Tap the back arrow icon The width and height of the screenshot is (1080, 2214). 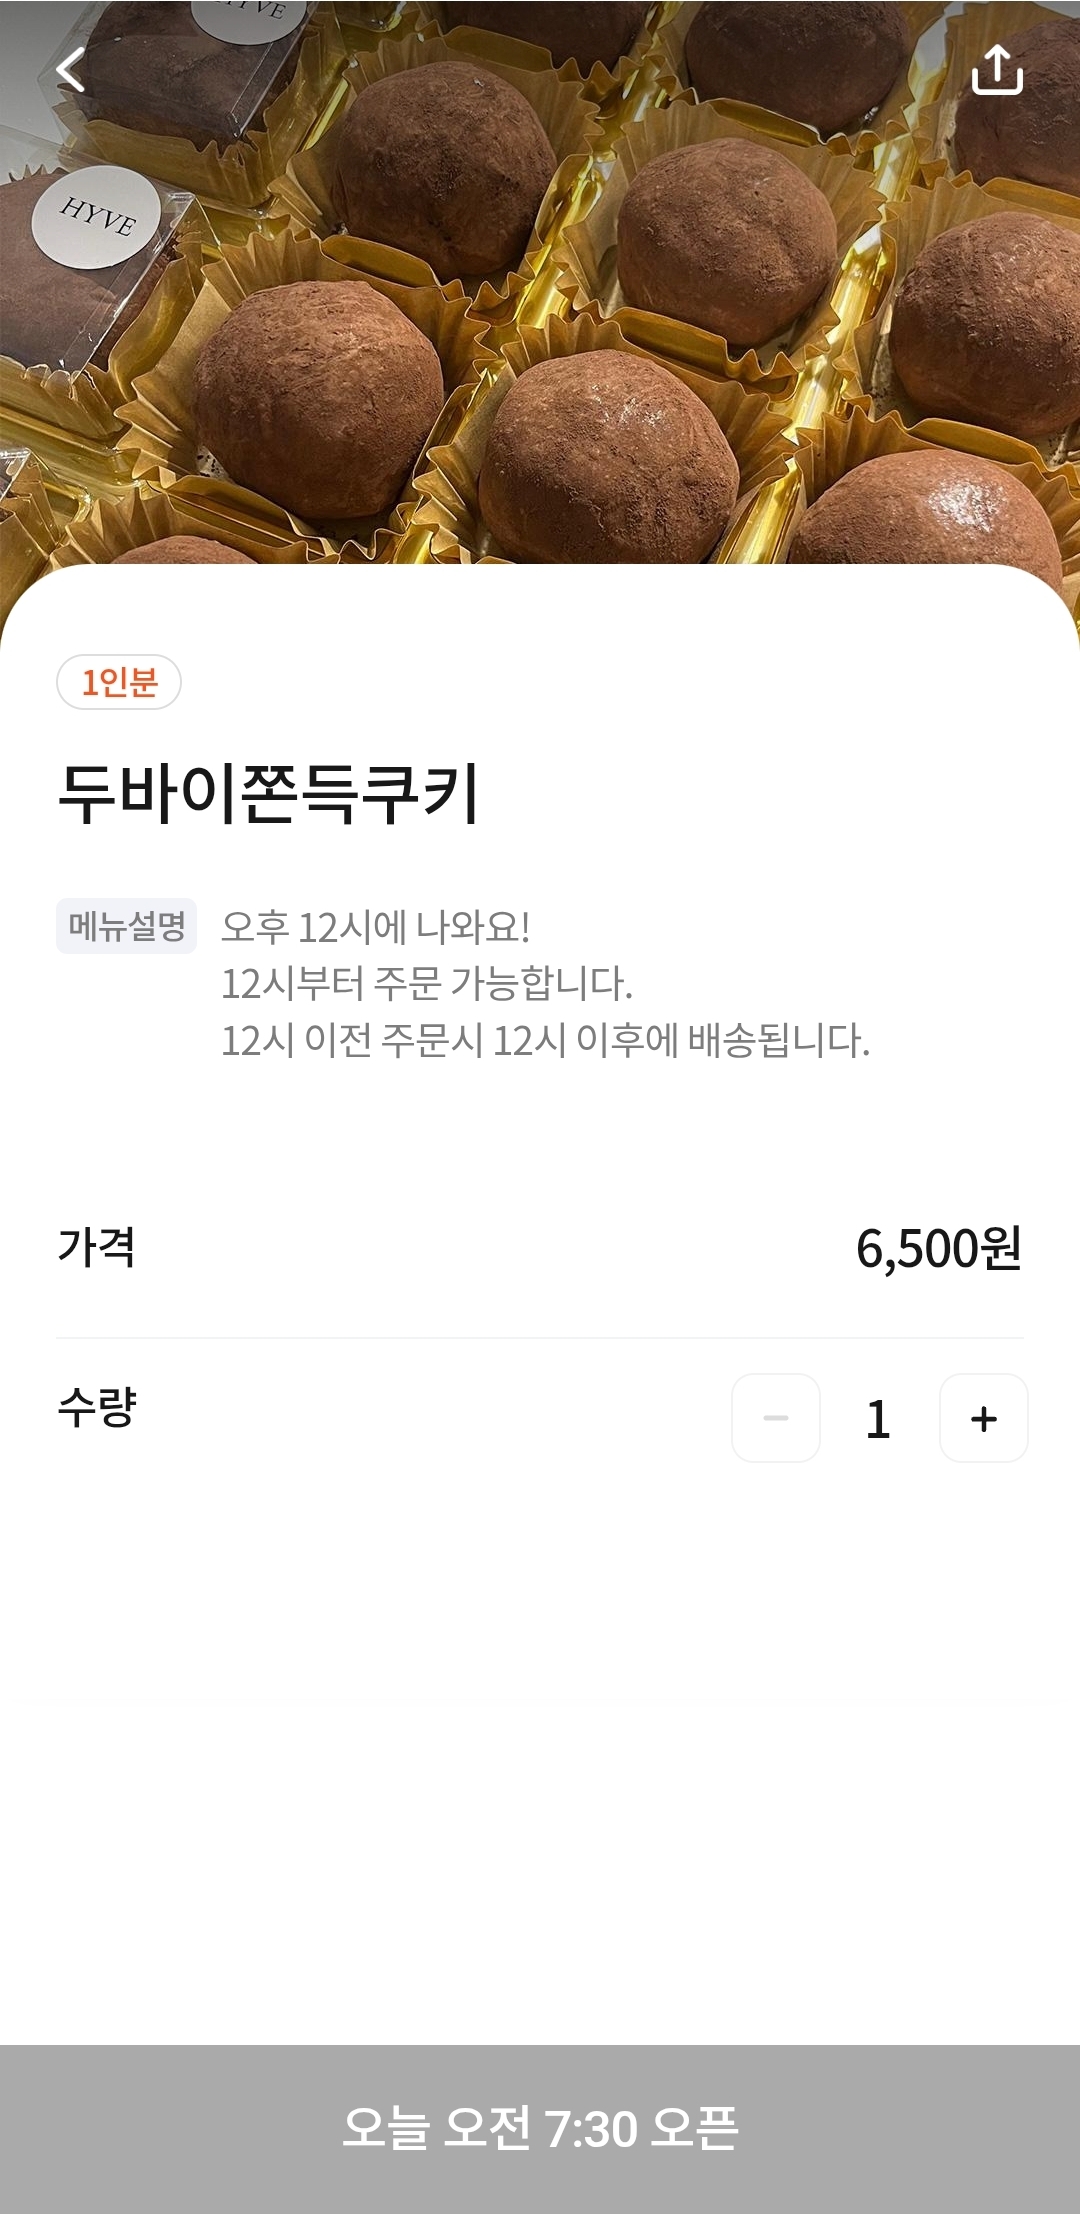70,71
